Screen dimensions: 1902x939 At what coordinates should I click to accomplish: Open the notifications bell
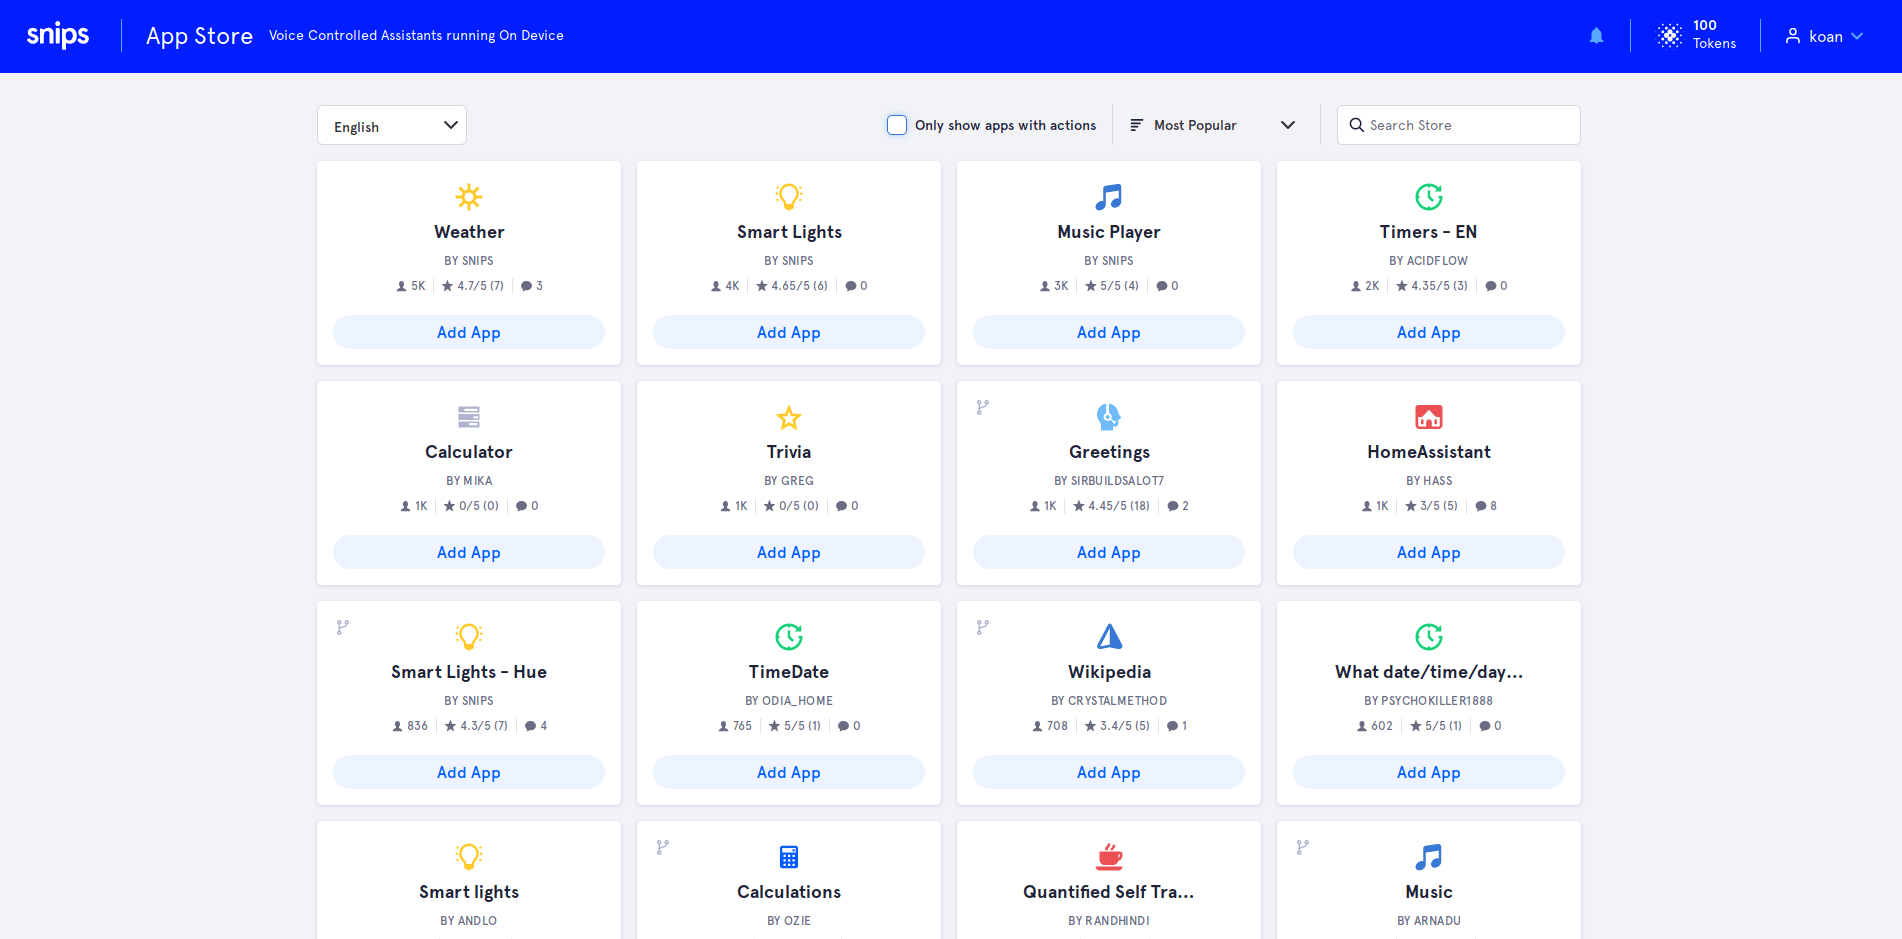pyautogui.click(x=1596, y=36)
